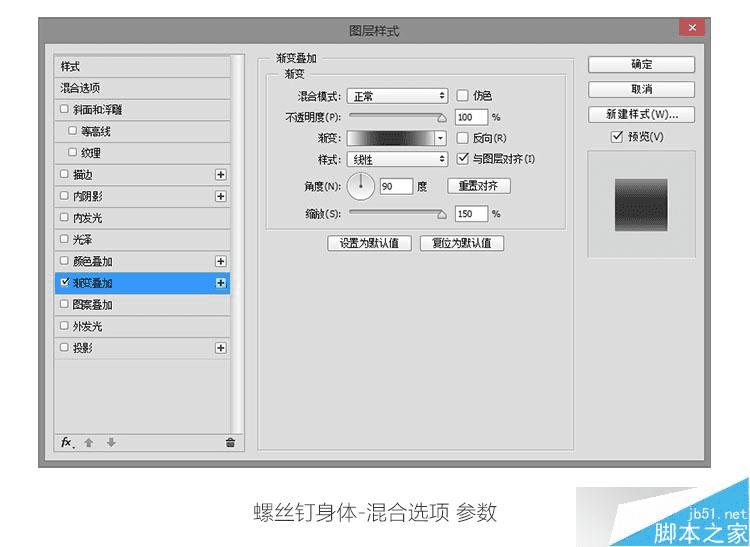Click the fx add-effect icon
This screenshot has width=750, height=547.
(67, 442)
